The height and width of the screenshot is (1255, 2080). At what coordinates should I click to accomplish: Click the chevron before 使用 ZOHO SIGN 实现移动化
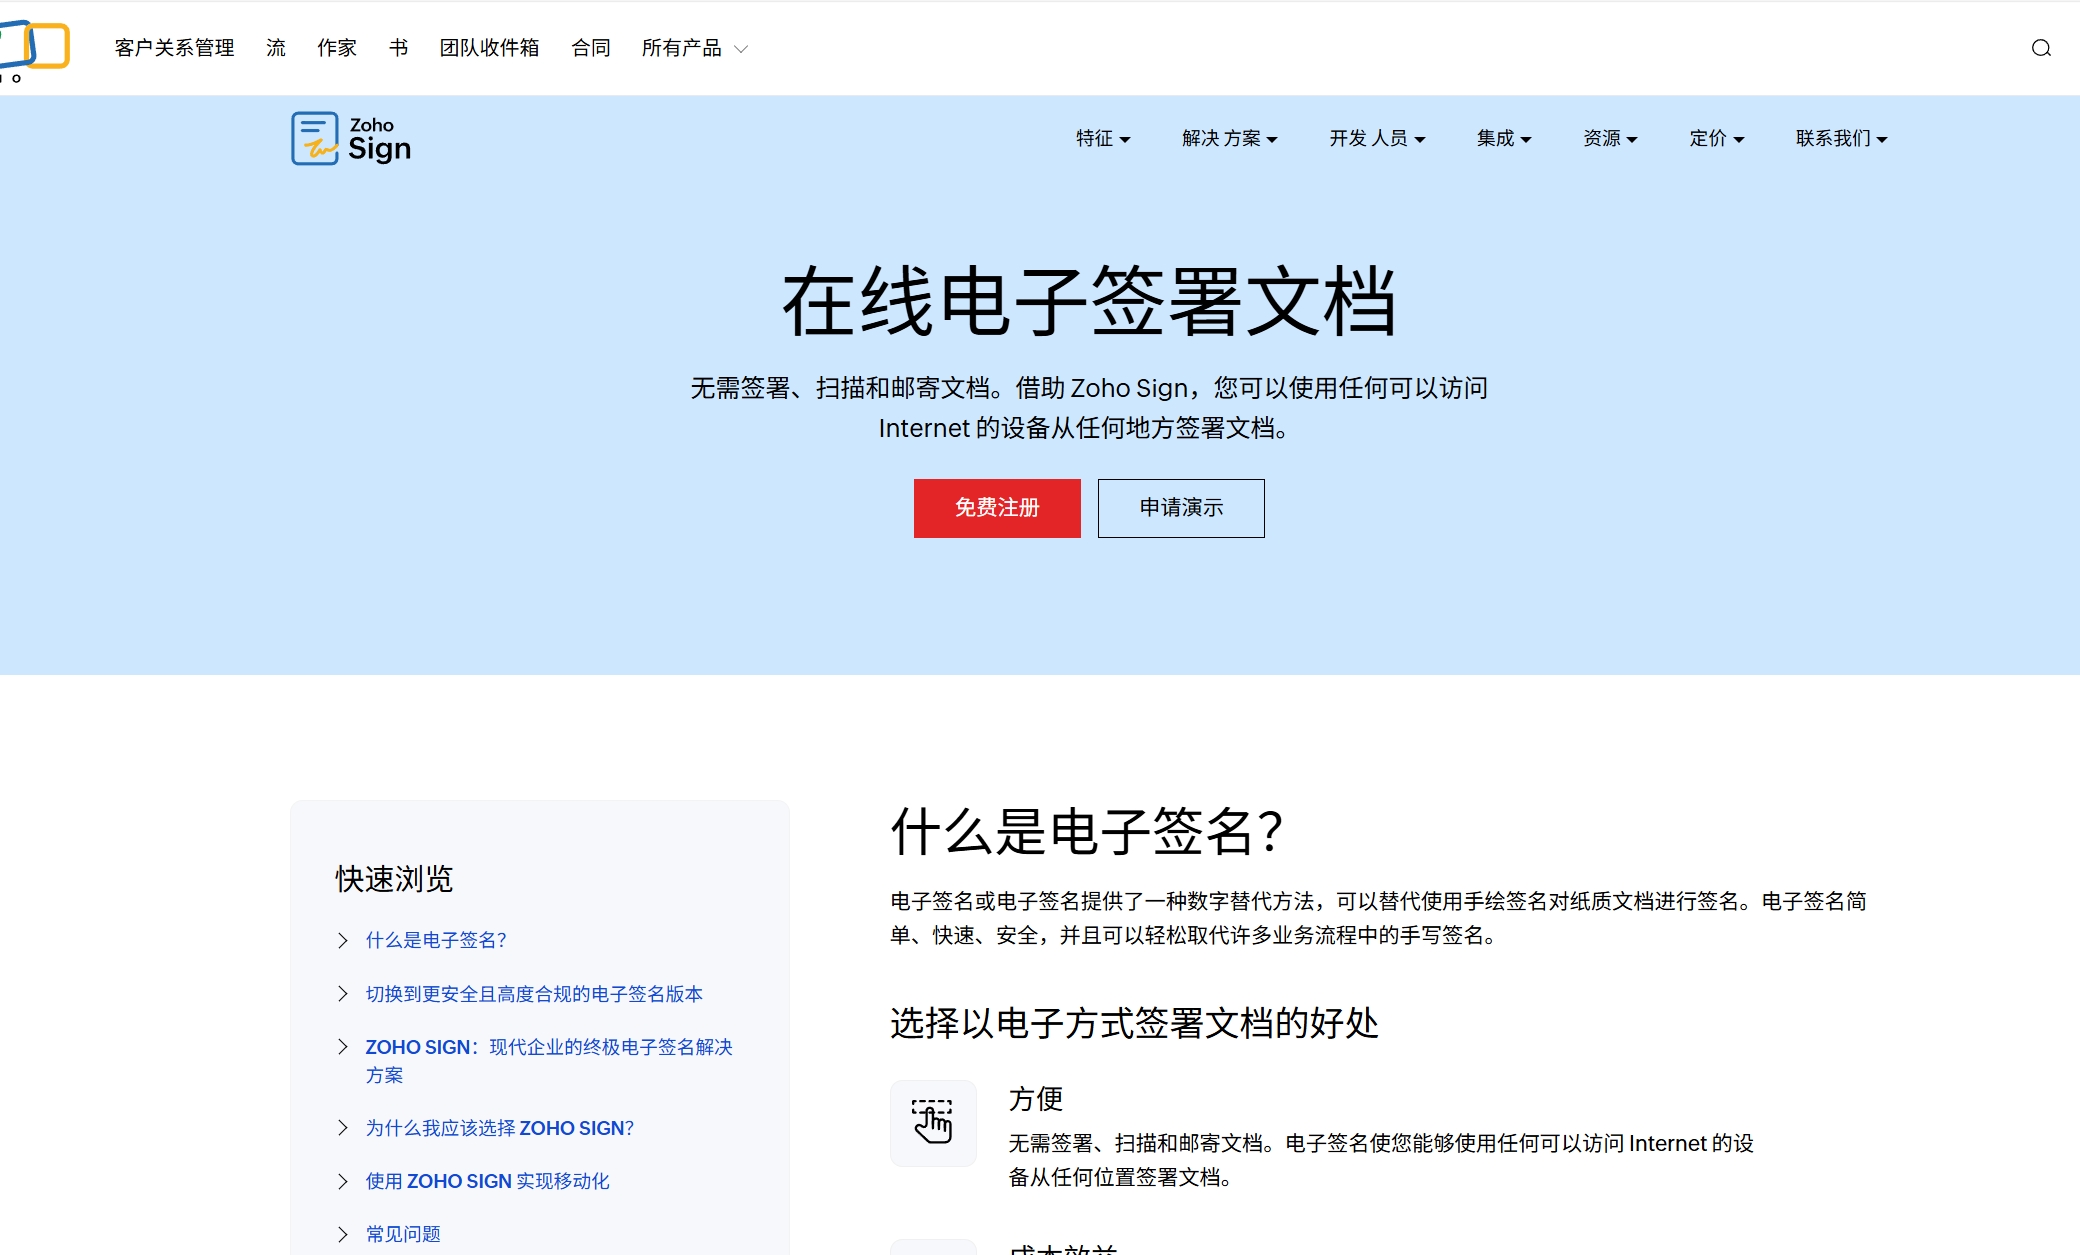coord(343,1181)
